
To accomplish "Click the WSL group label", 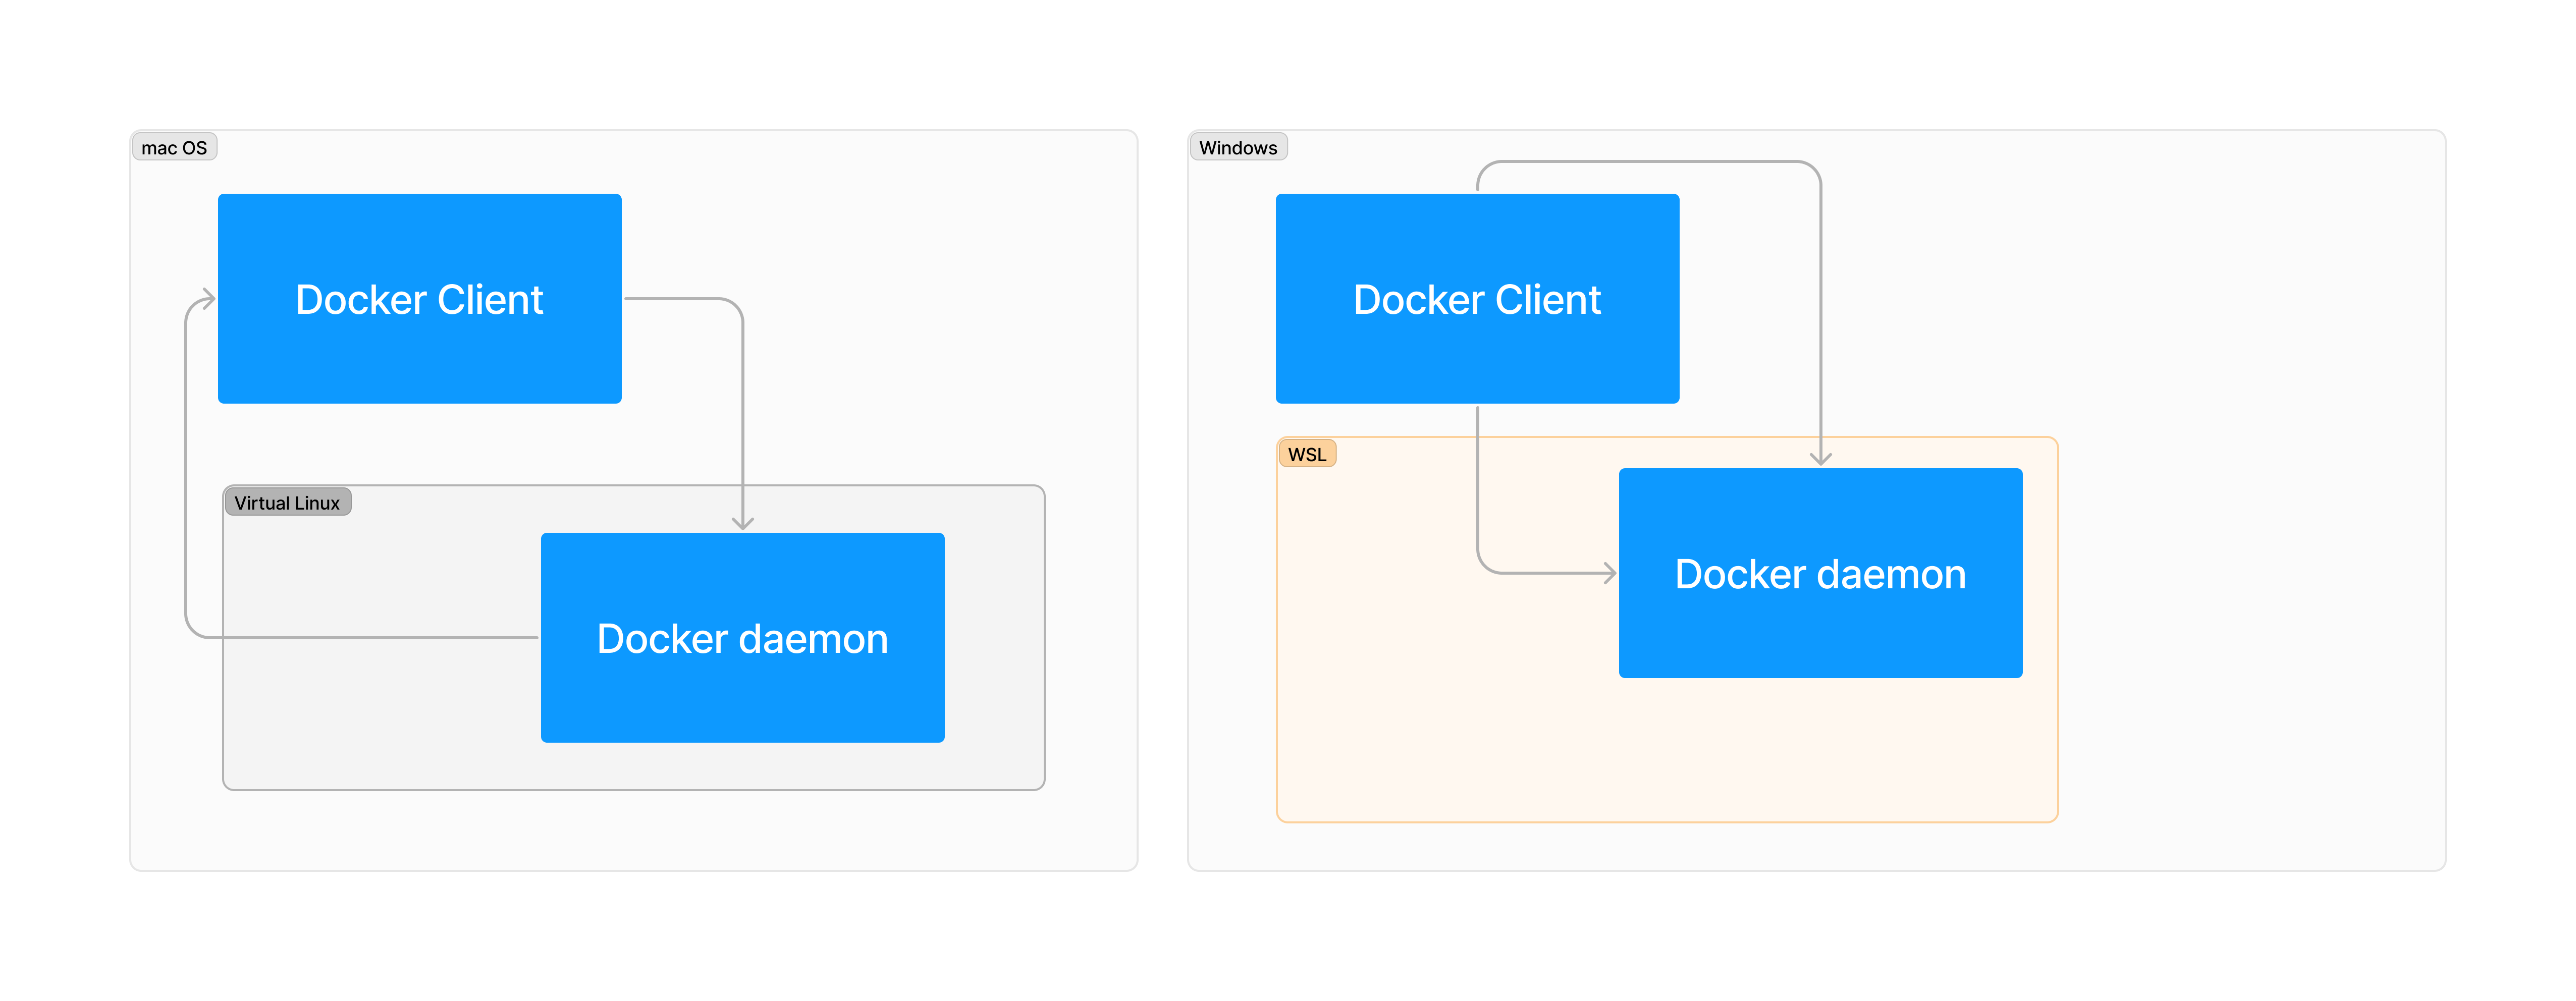I will point(1307,454).
